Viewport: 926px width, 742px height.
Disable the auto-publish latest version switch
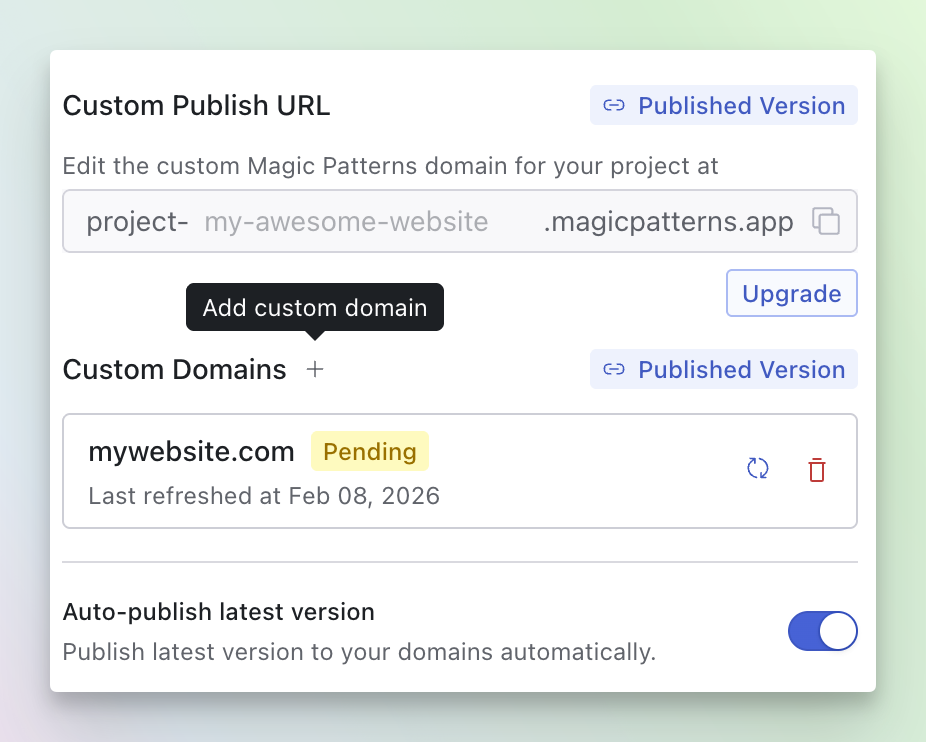tap(822, 631)
